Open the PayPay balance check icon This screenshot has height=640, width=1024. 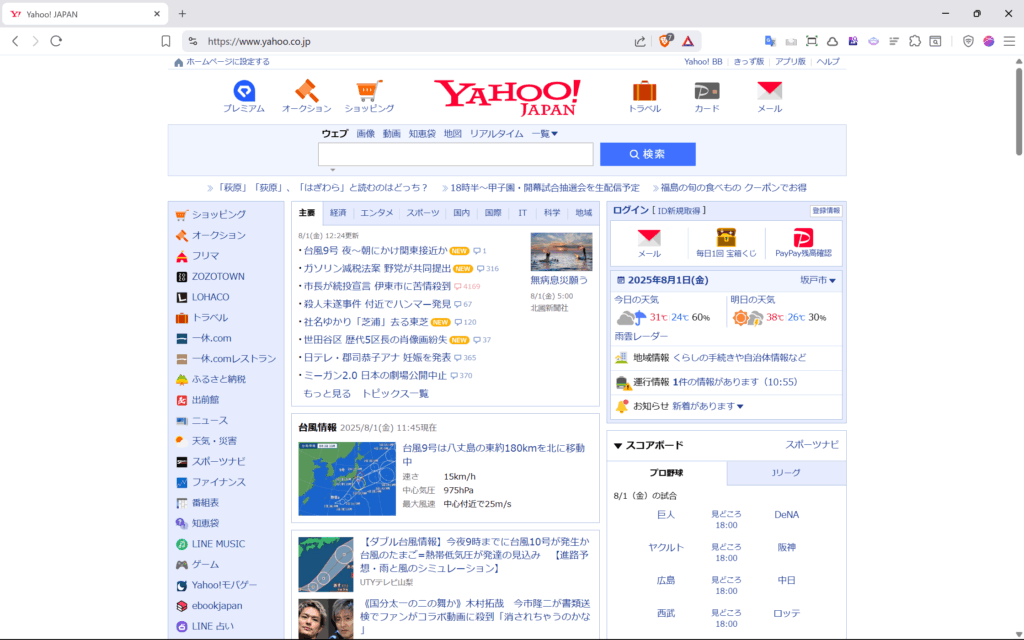(x=803, y=237)
